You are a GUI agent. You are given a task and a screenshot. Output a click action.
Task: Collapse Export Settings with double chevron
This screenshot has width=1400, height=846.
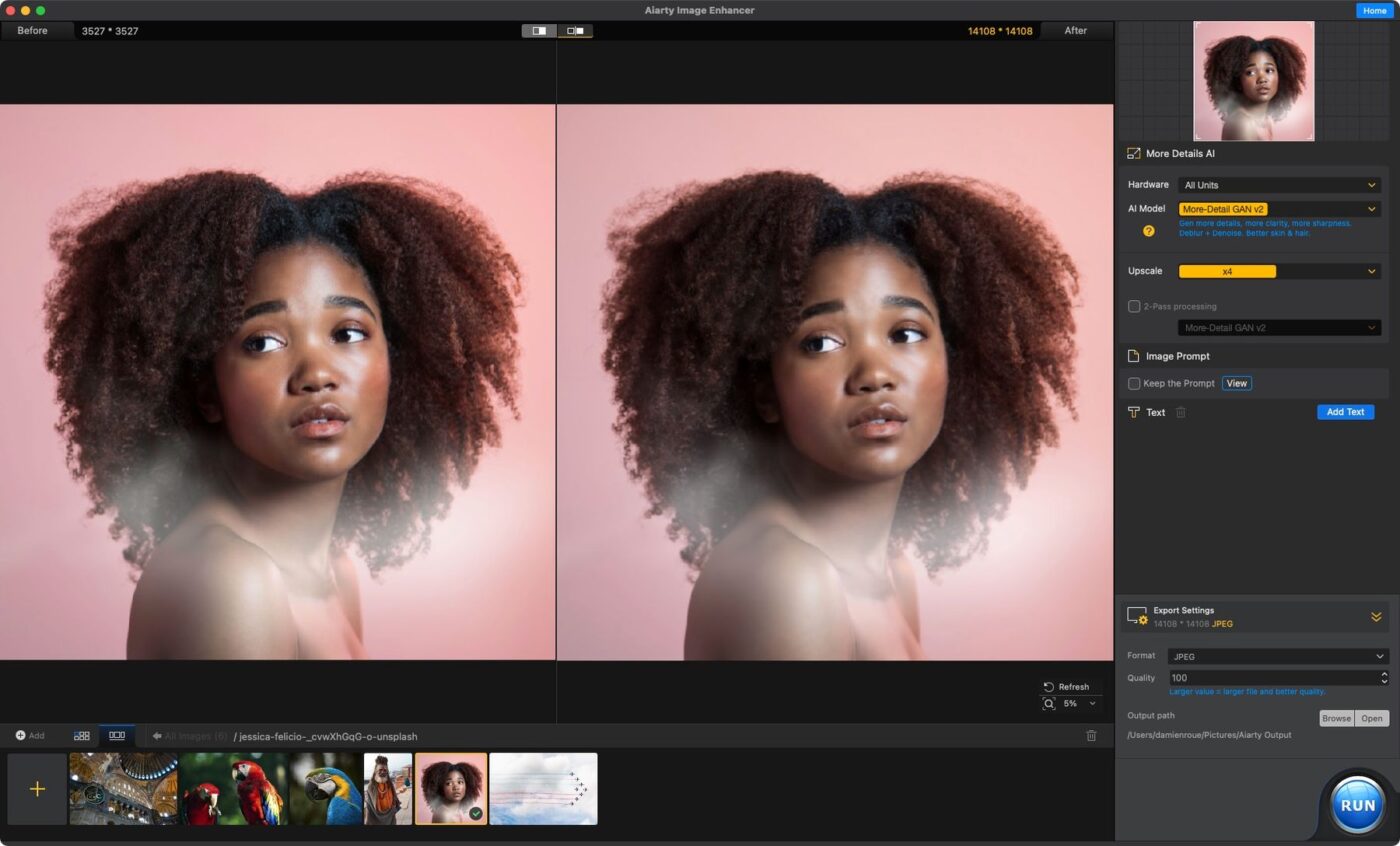click(x=1376, y=617)
